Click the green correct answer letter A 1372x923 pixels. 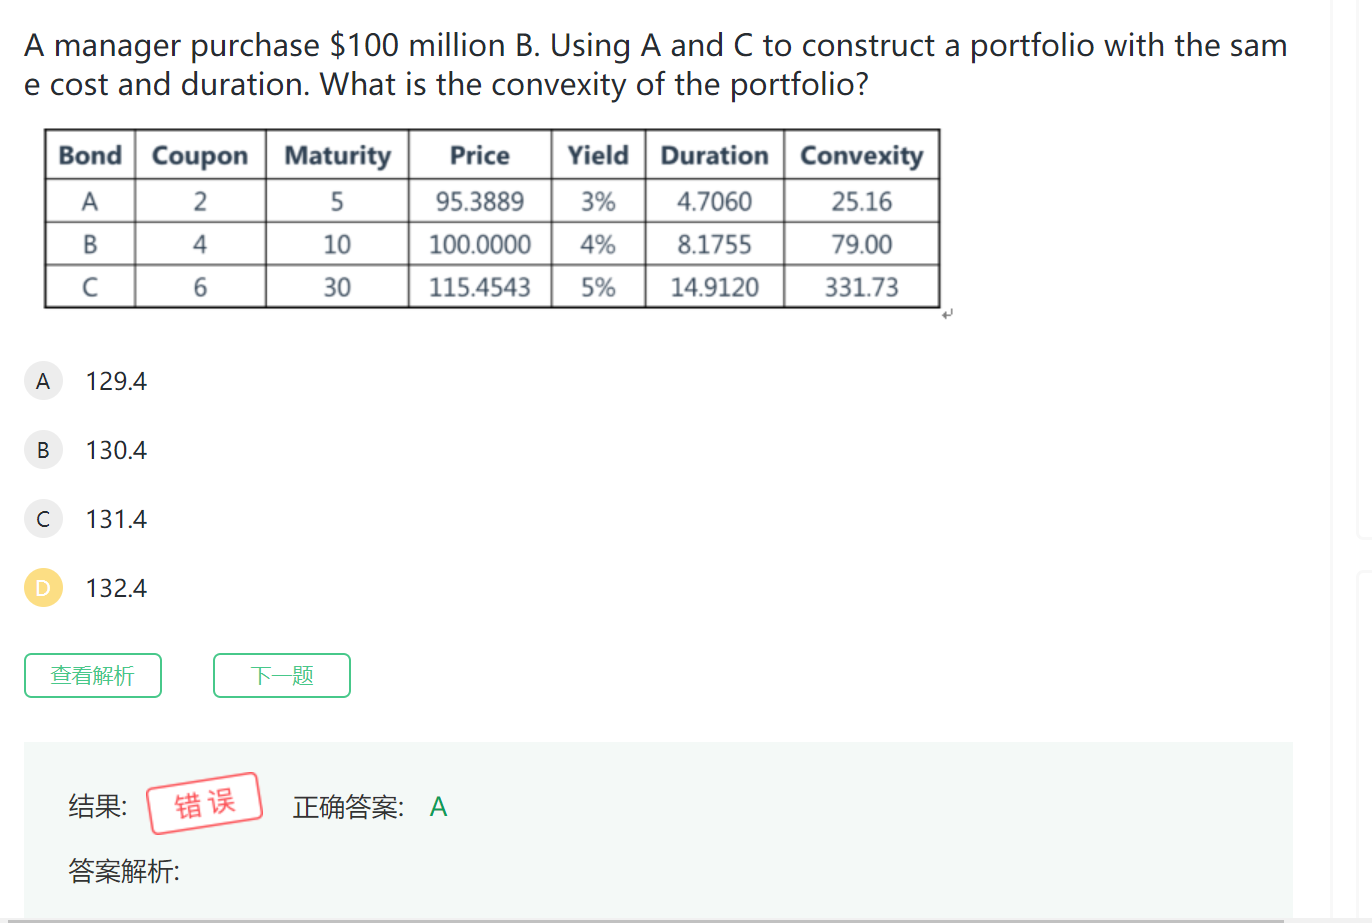click(x=438, y=807)
